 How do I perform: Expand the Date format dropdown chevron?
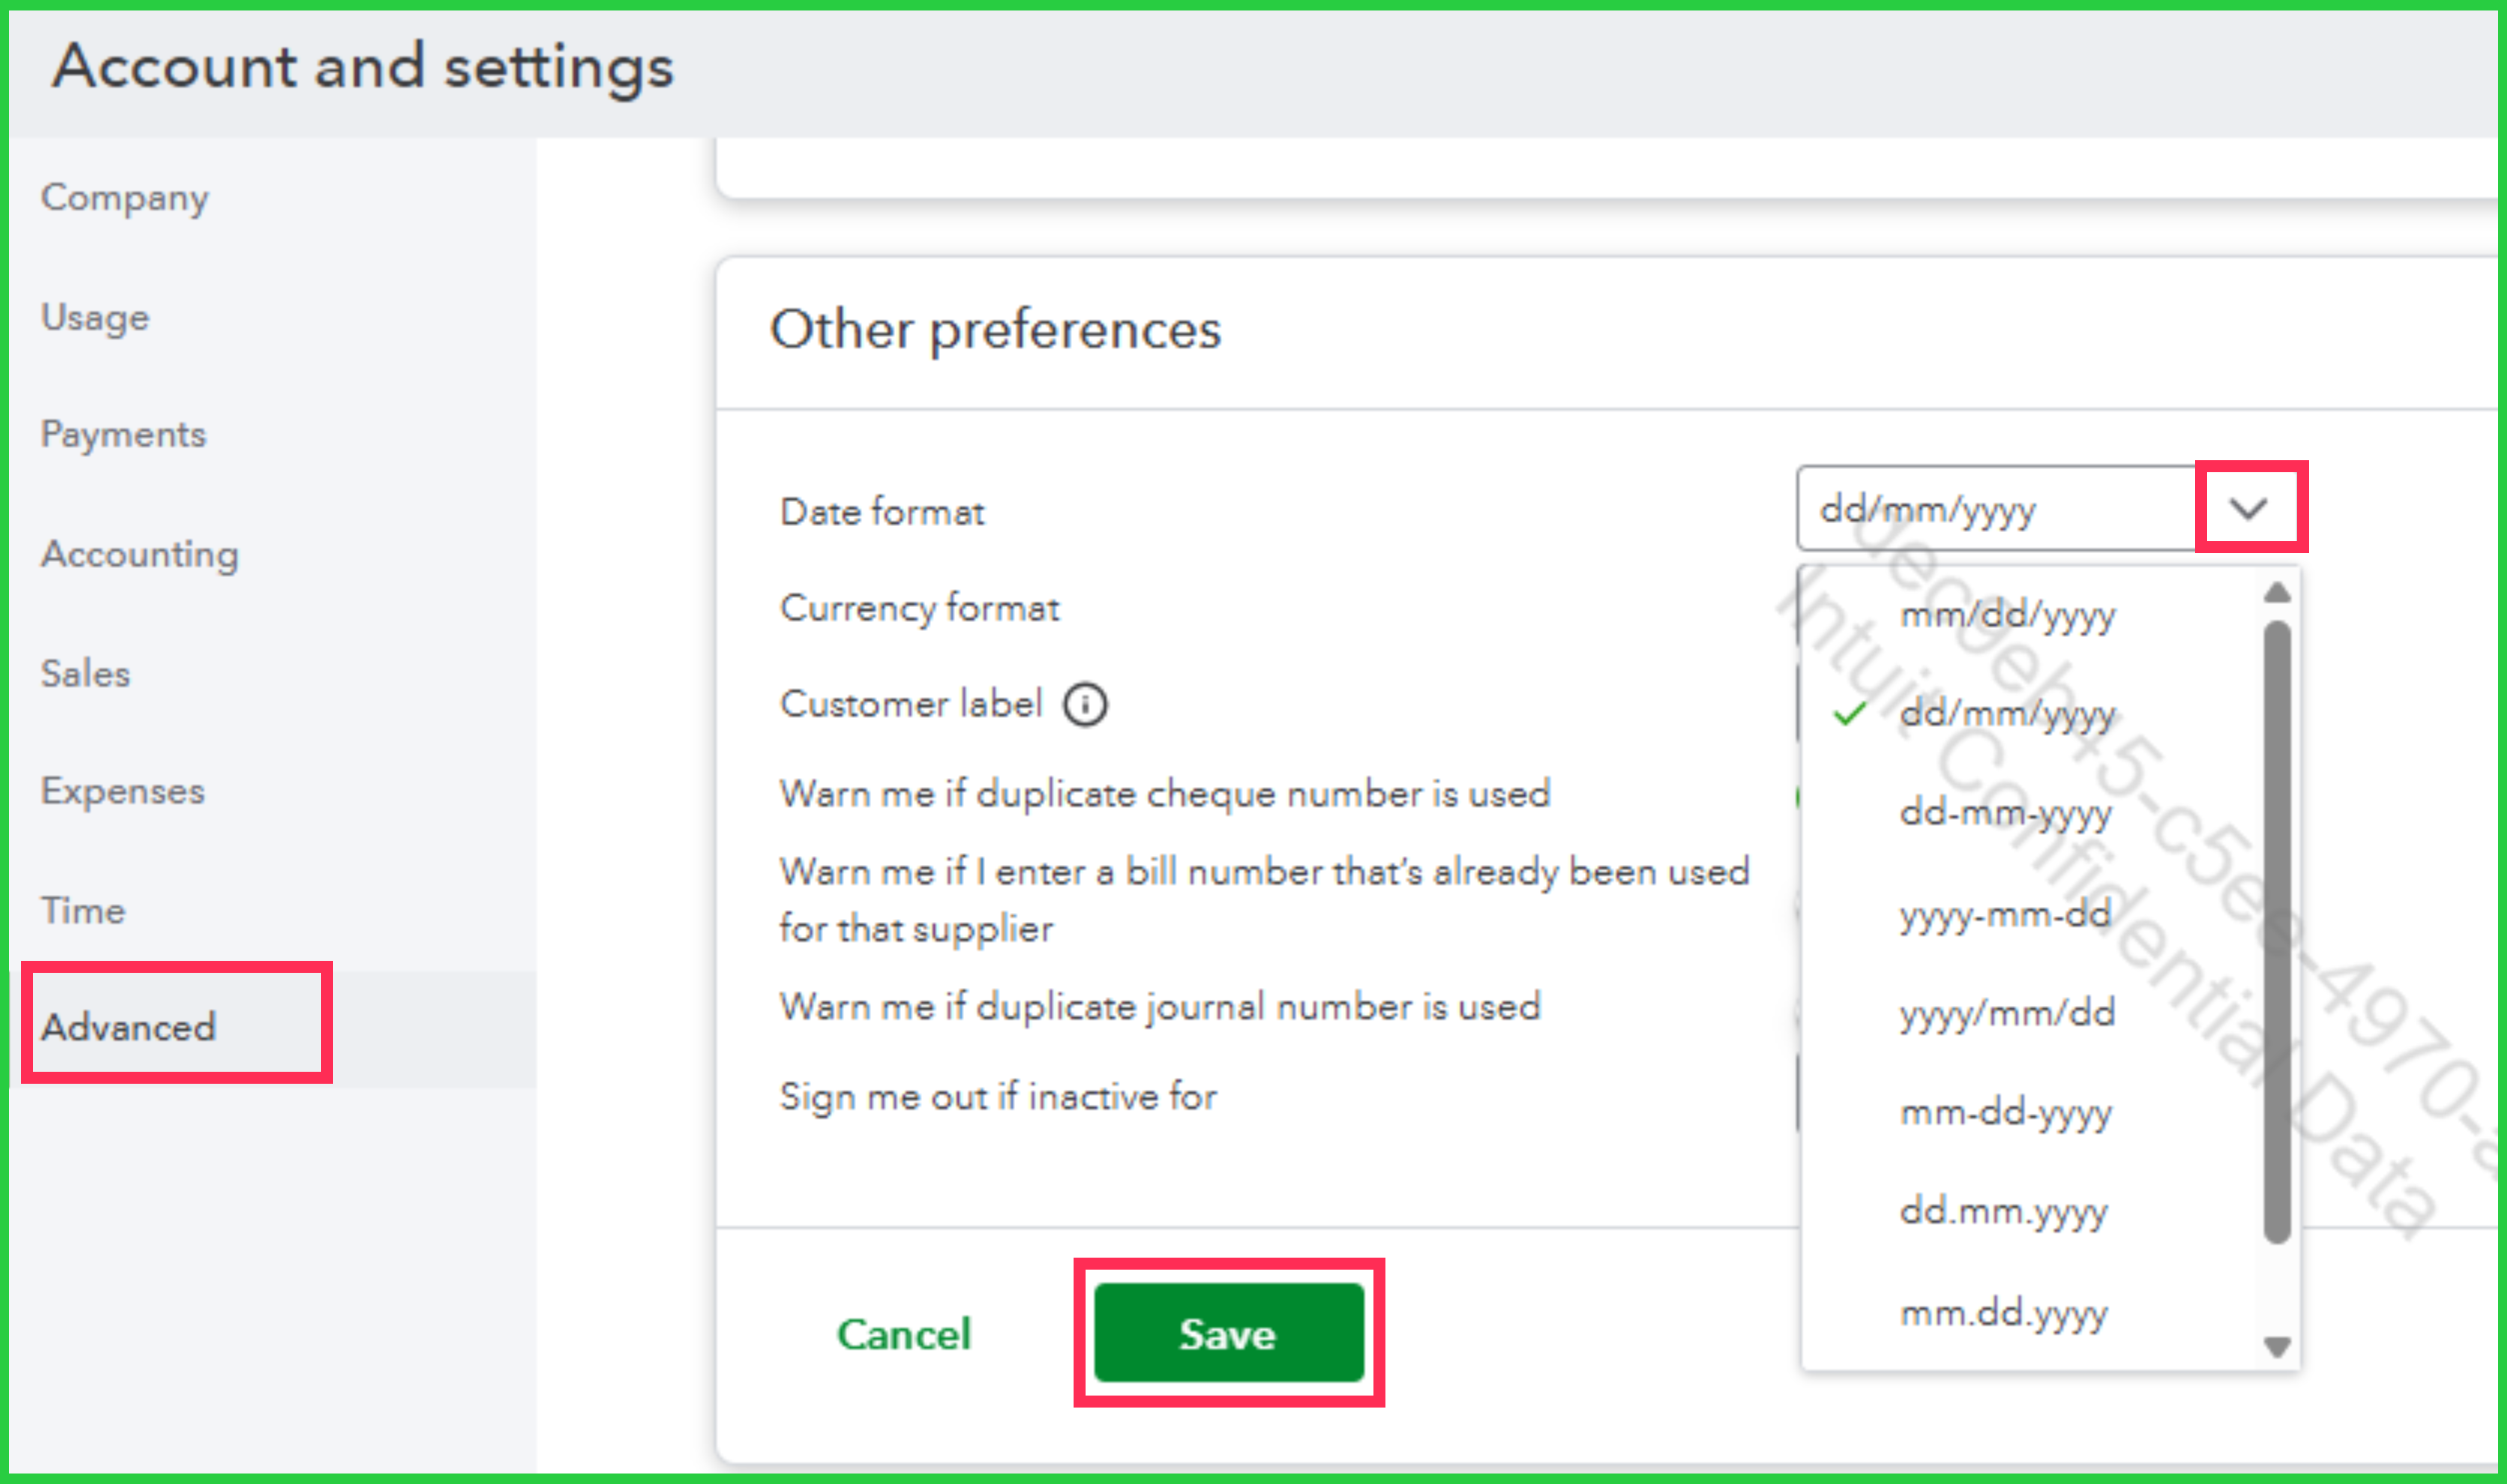[2248, 509]
